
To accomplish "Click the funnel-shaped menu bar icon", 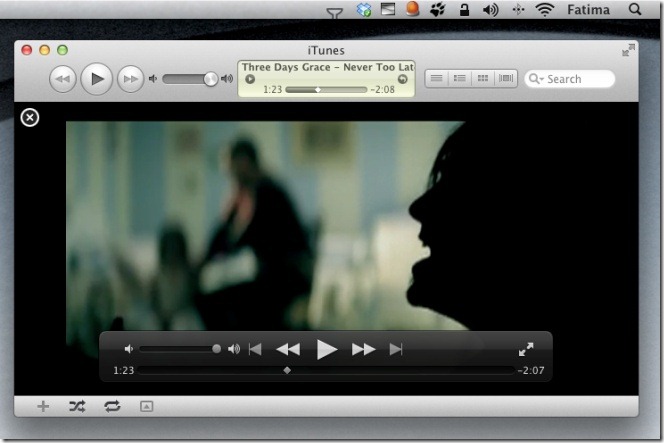I will (x=335, y=14).
